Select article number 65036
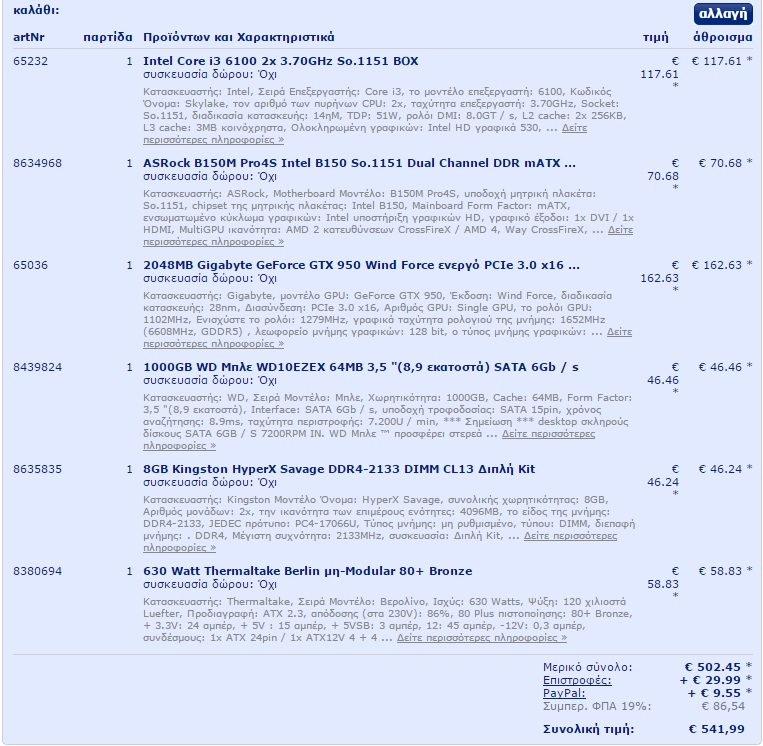The width and height of the screenshot is (763, 746). coord(31,265)
